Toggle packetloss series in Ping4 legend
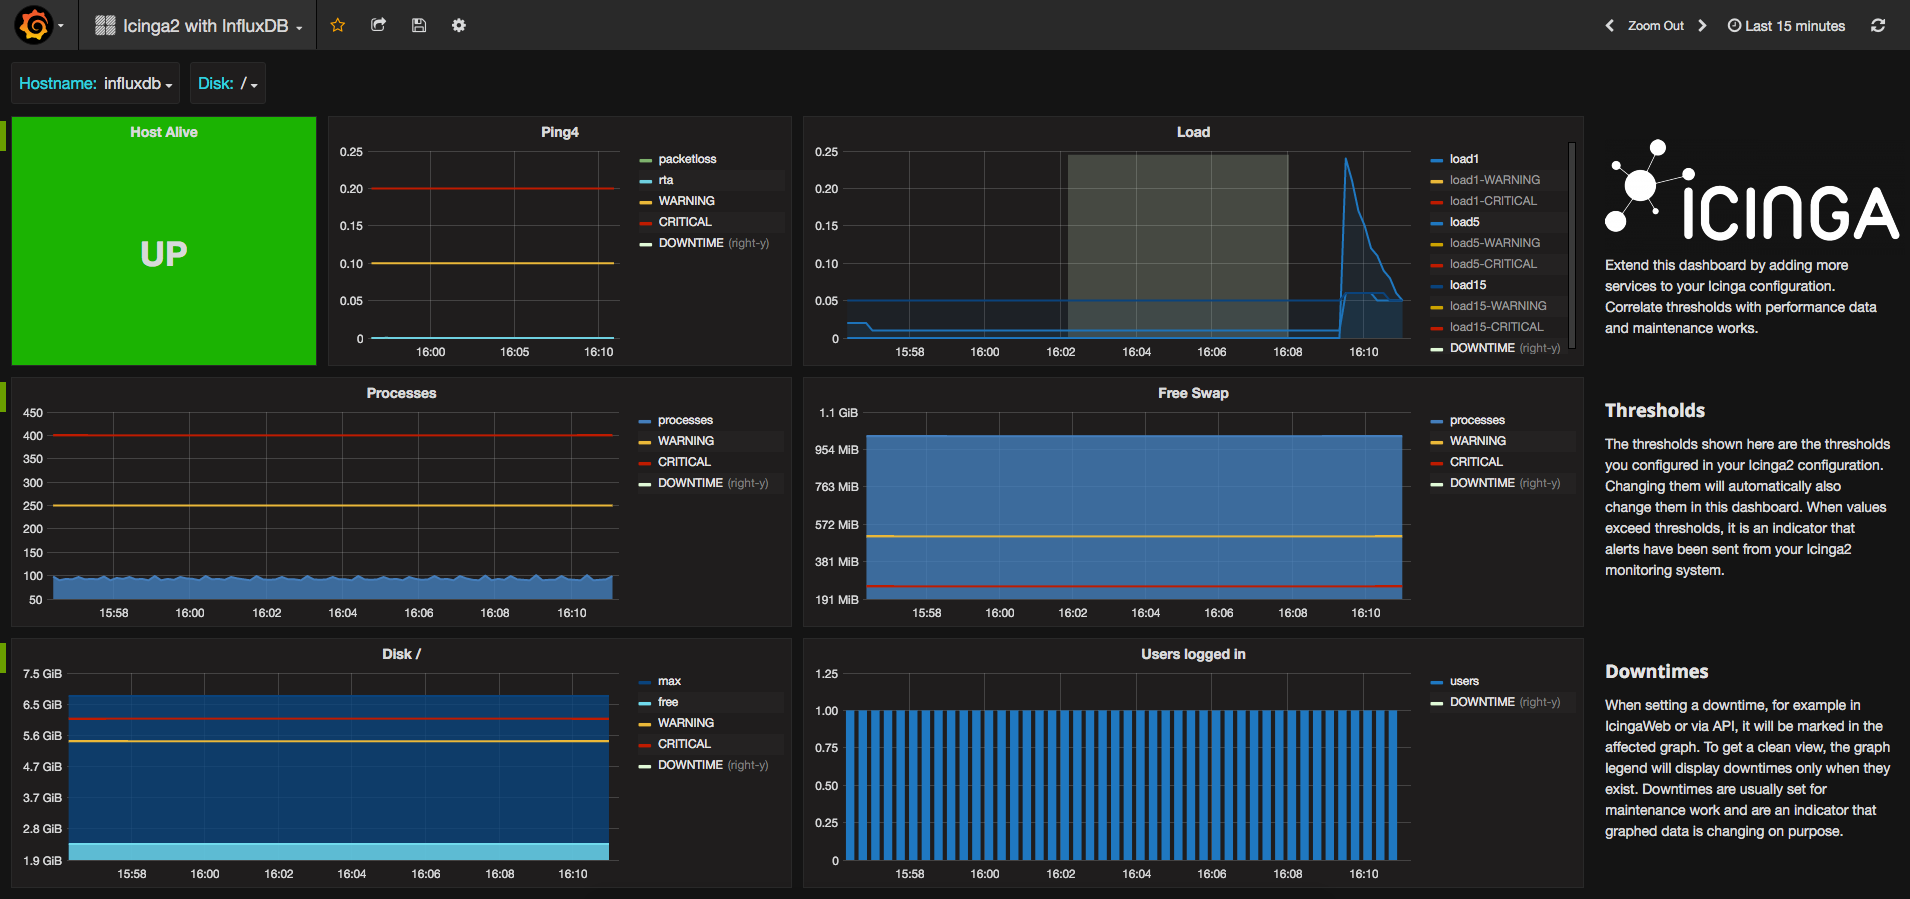This screenshot has height=899, width=1910. 687,159
